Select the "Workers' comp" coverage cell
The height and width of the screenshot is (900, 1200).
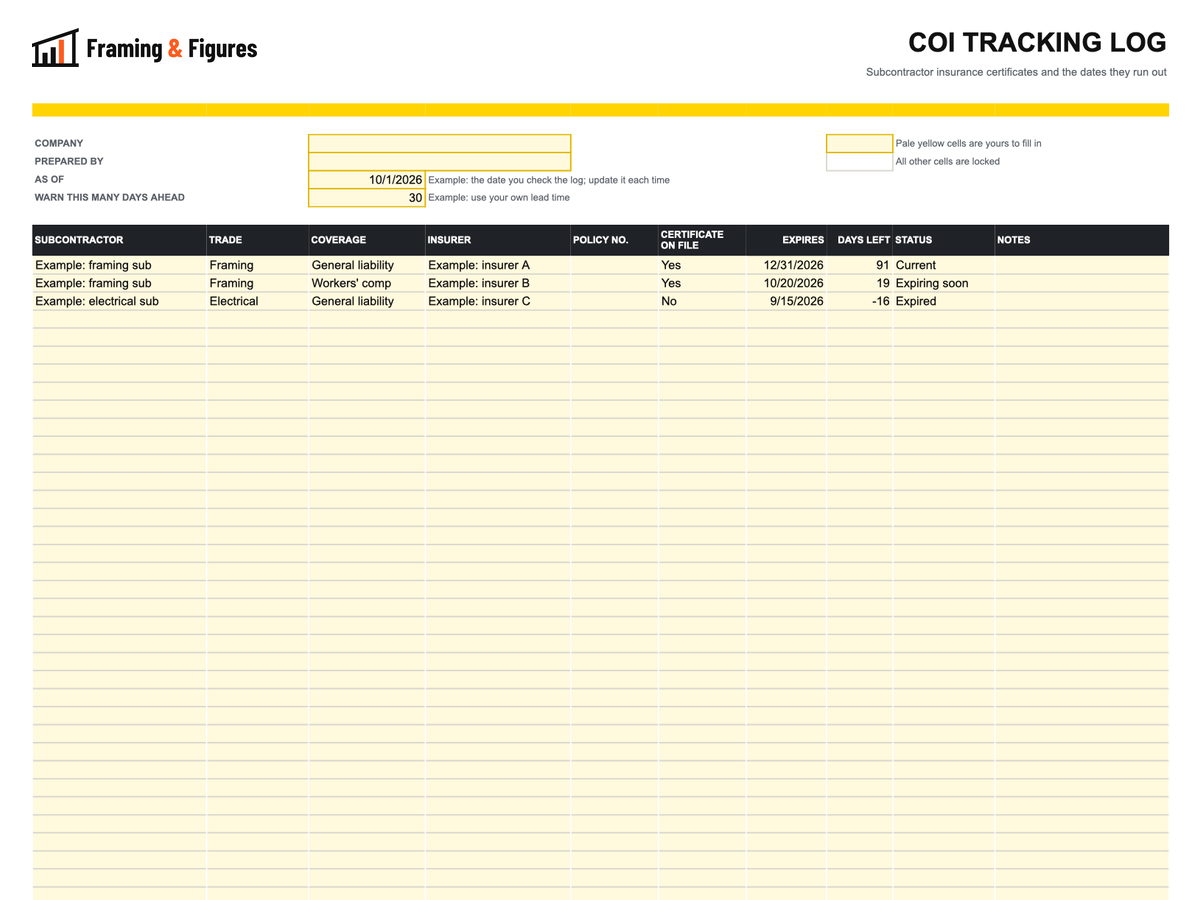click(366, 283)
